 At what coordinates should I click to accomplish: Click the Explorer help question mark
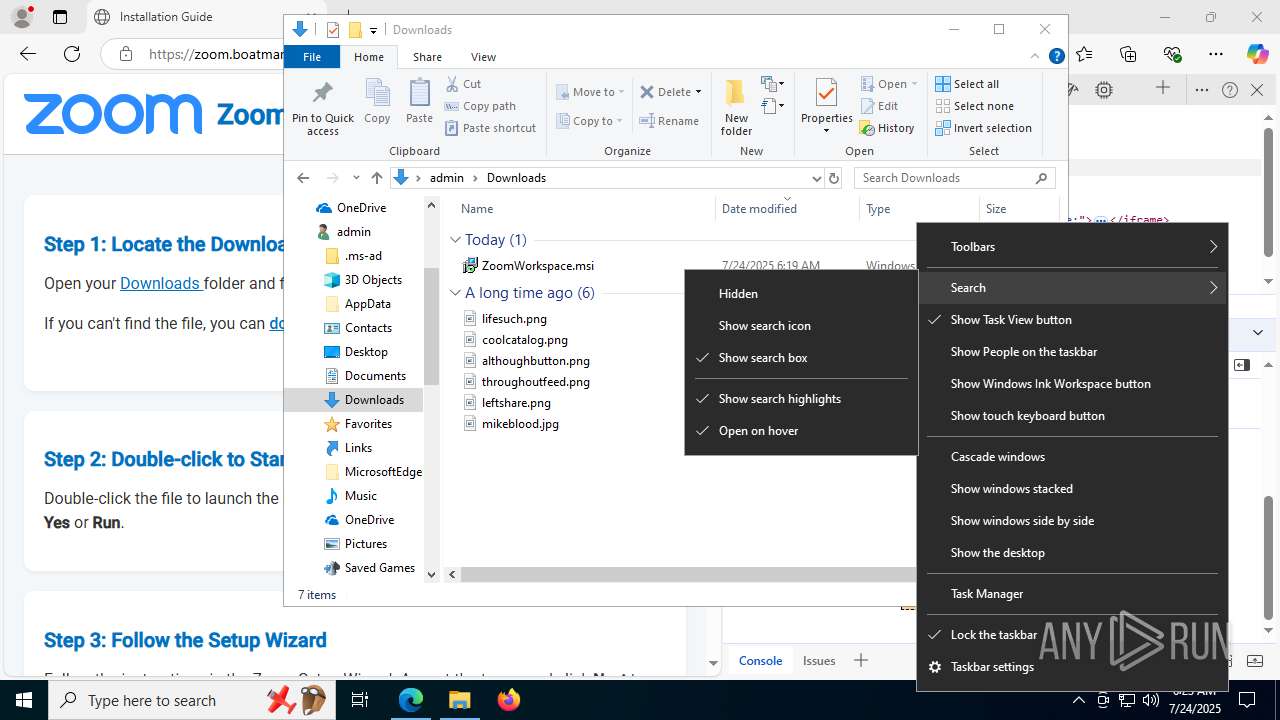[1056, 57]
